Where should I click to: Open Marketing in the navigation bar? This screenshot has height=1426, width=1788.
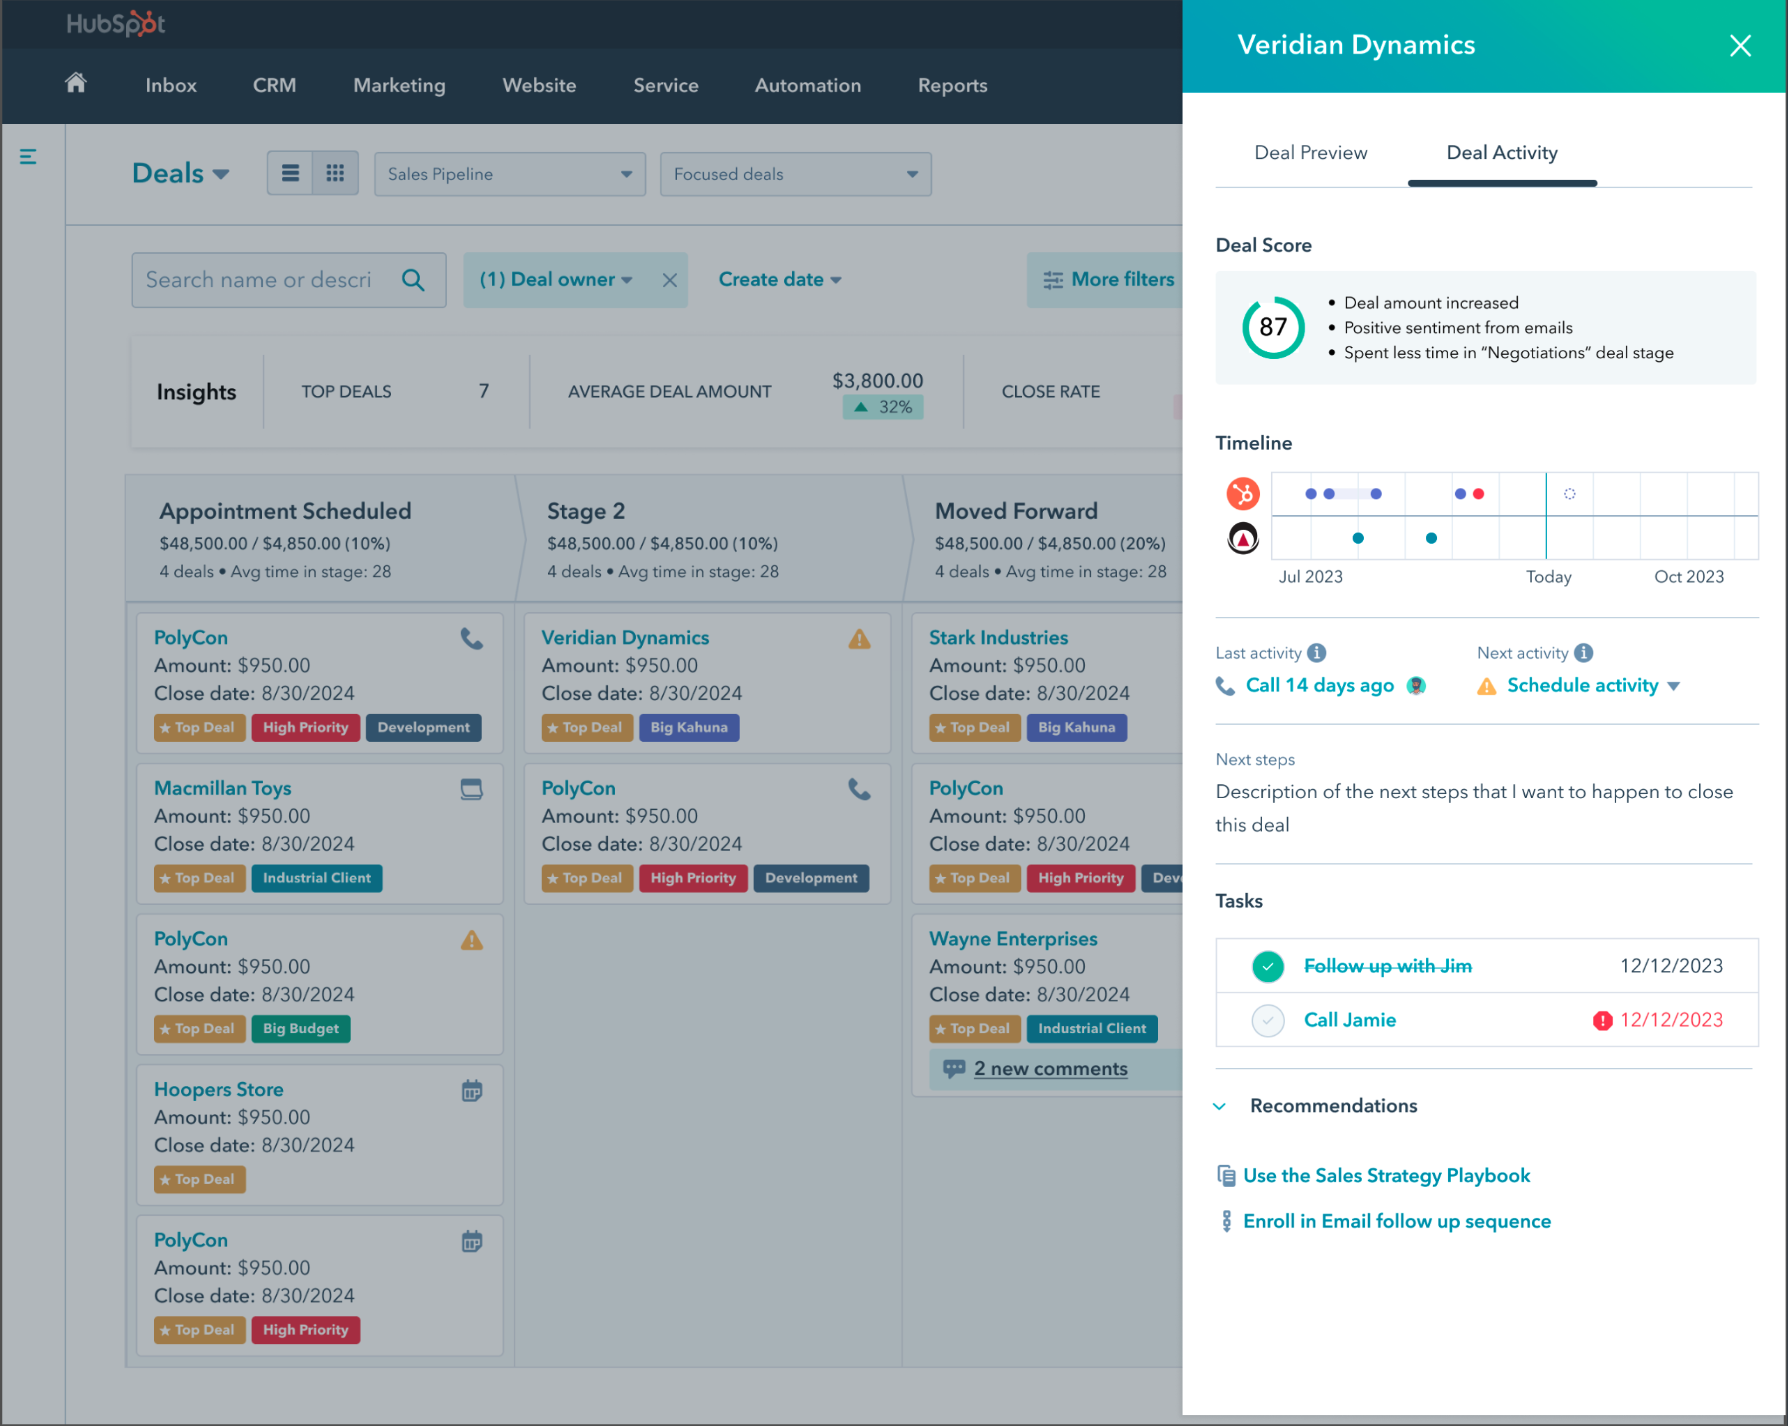pyautogui.click(x=399, y=86)
